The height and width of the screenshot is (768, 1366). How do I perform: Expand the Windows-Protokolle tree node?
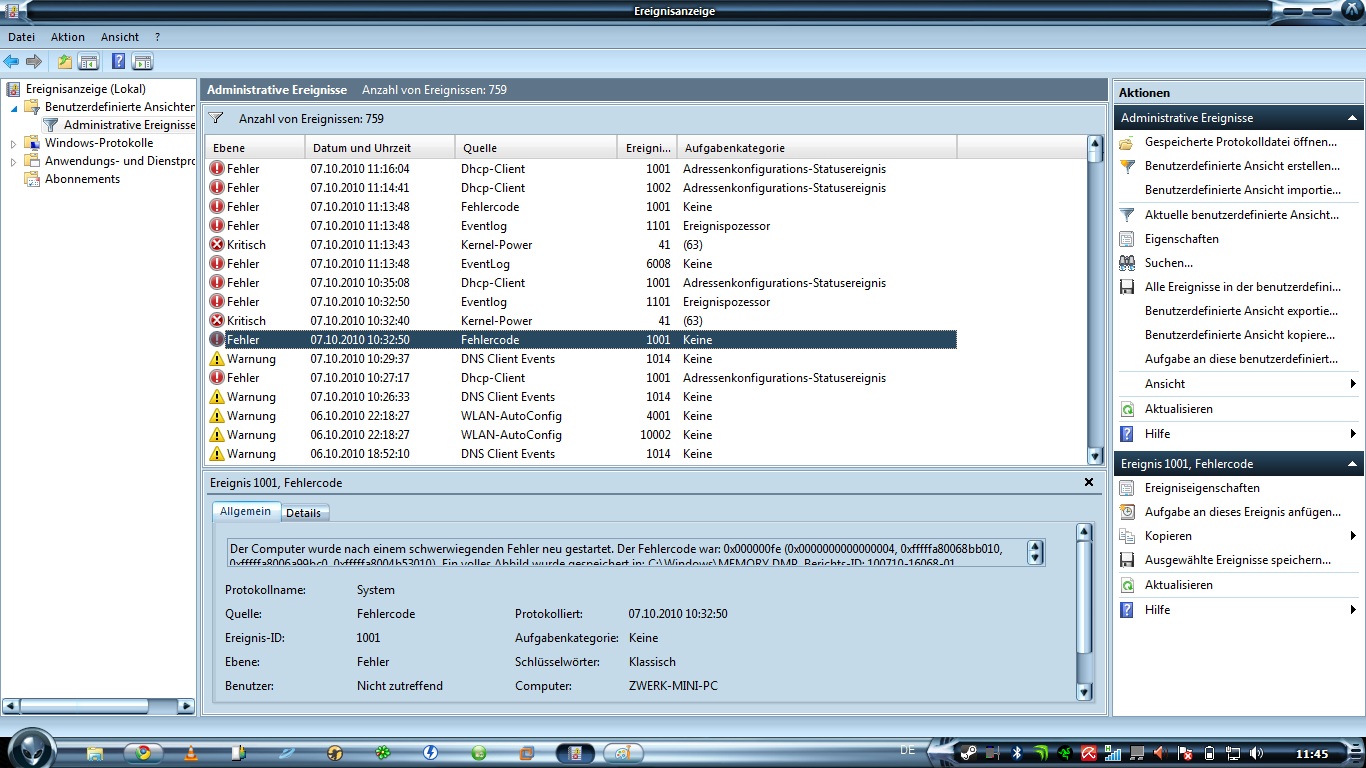click(x=14, y=143)
